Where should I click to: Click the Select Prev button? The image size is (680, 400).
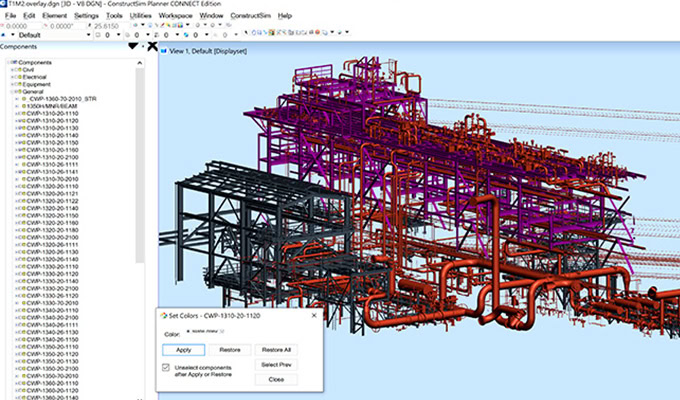[275, 365]
